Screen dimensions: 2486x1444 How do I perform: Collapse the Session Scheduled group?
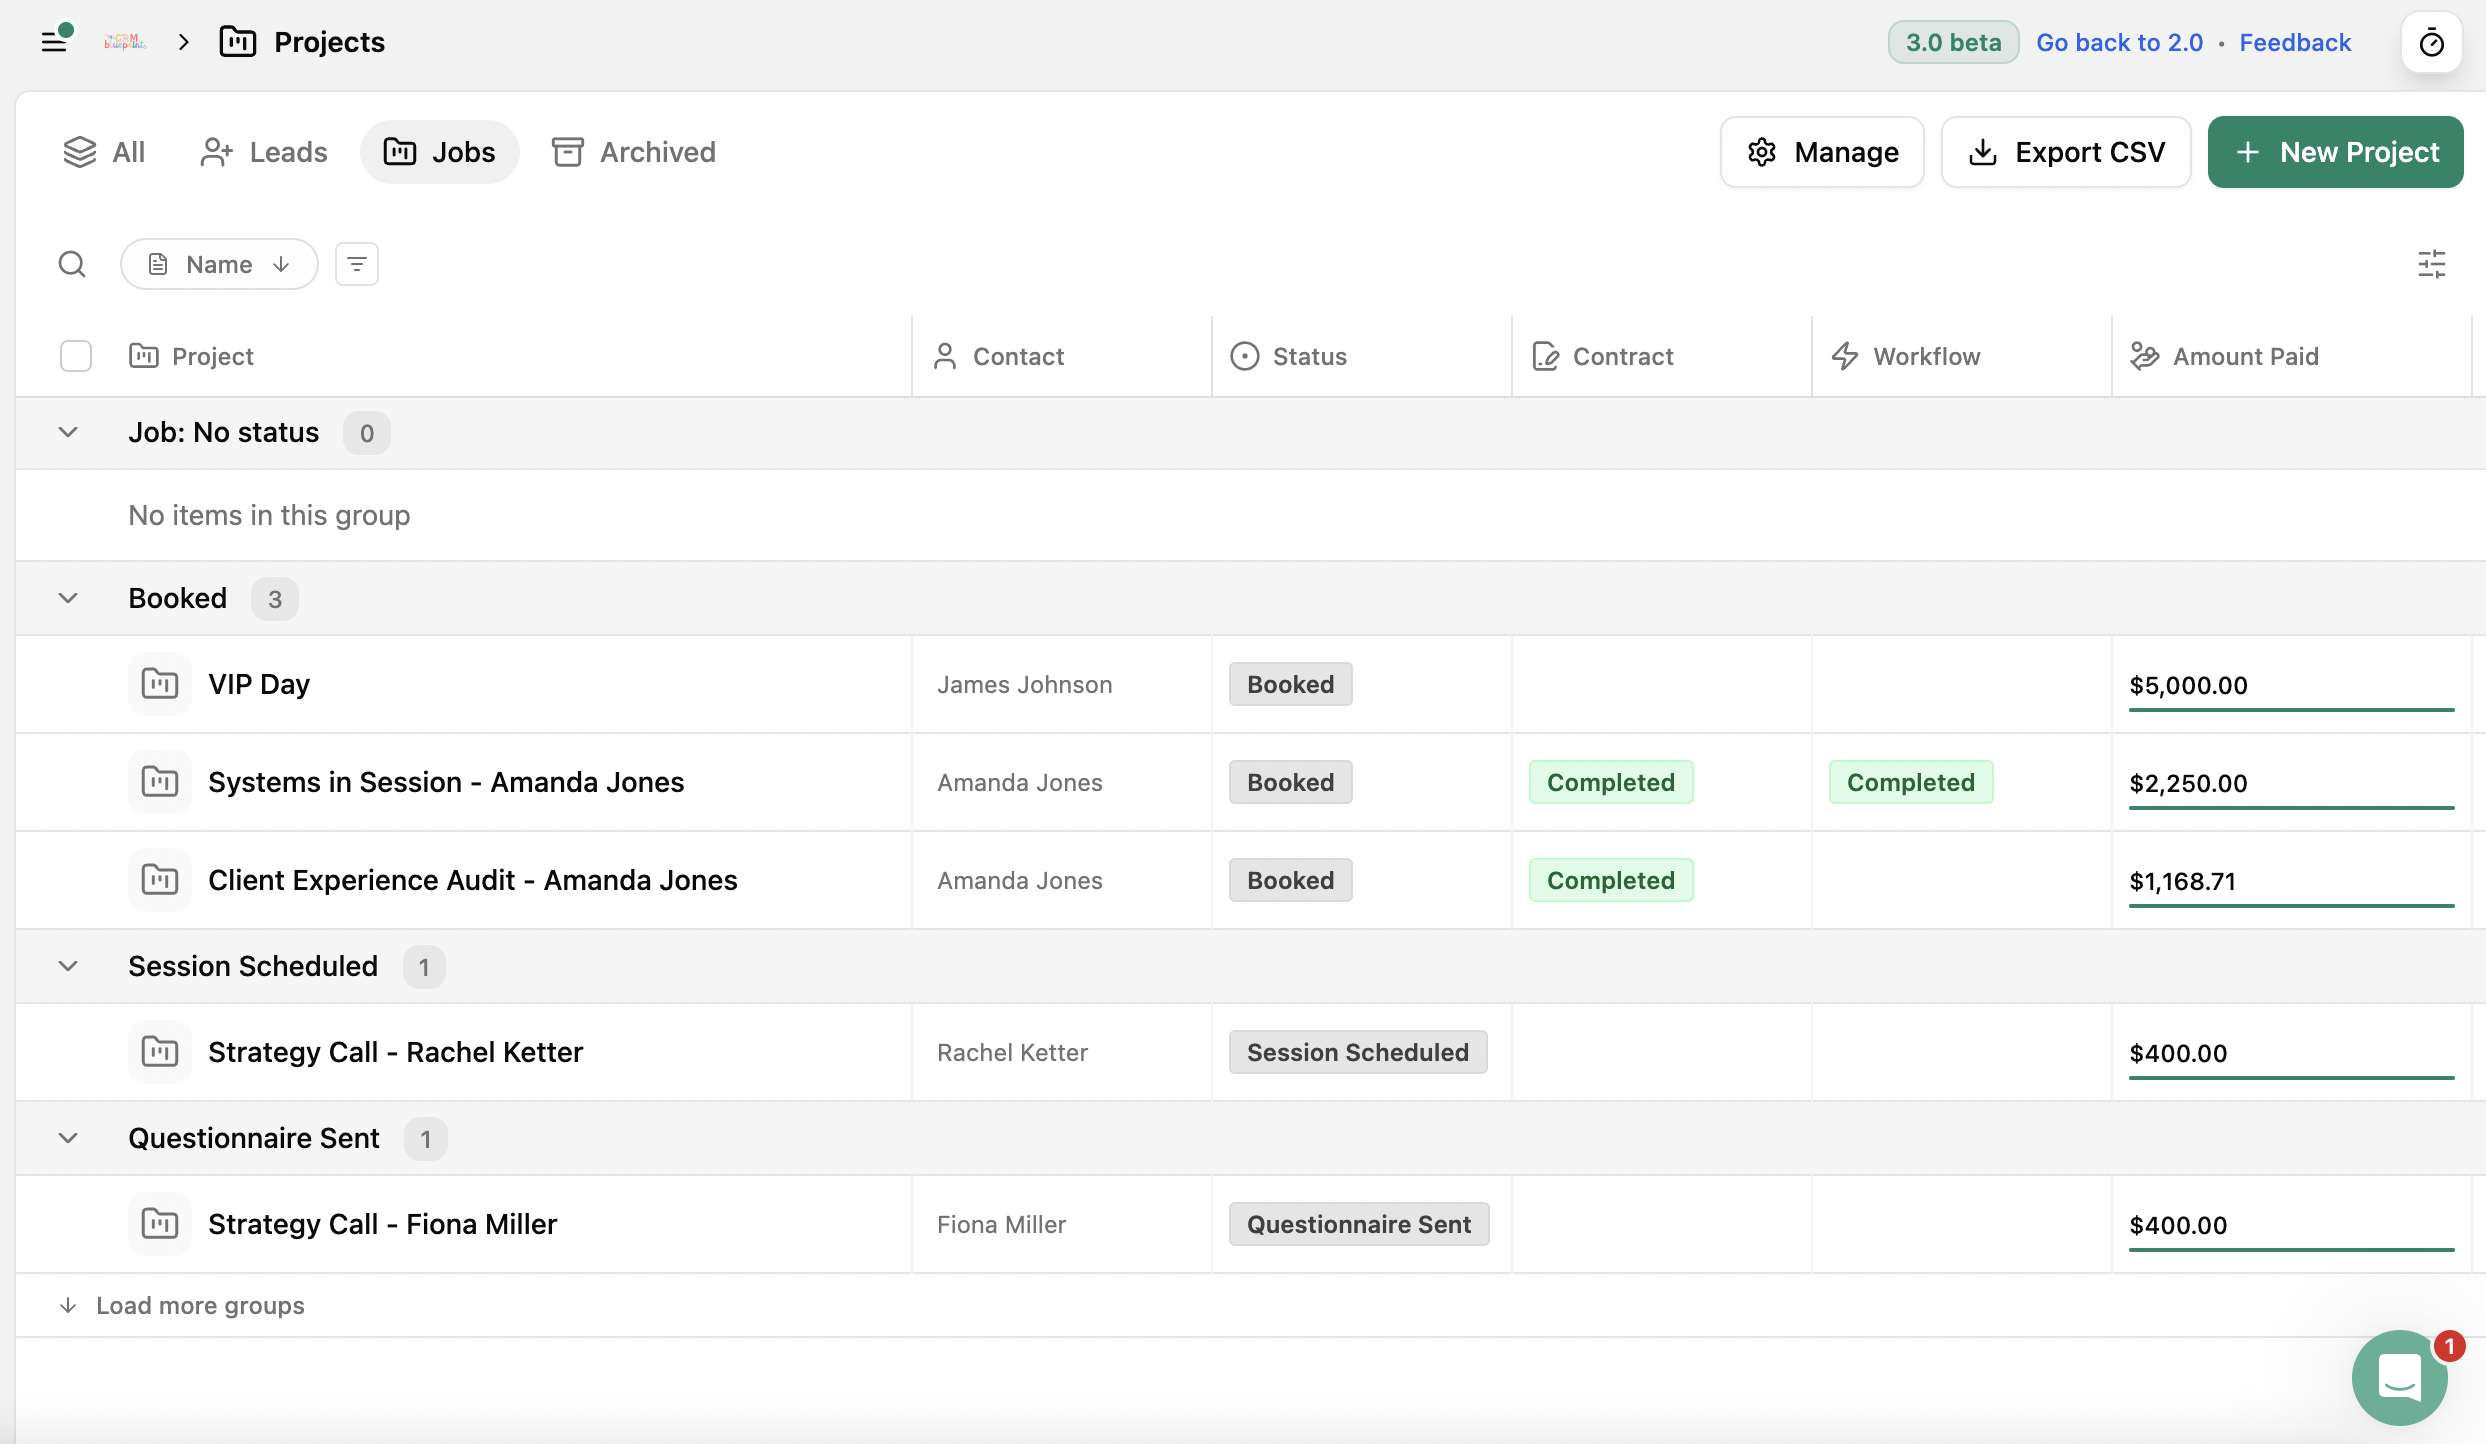(x=68, y=966)
